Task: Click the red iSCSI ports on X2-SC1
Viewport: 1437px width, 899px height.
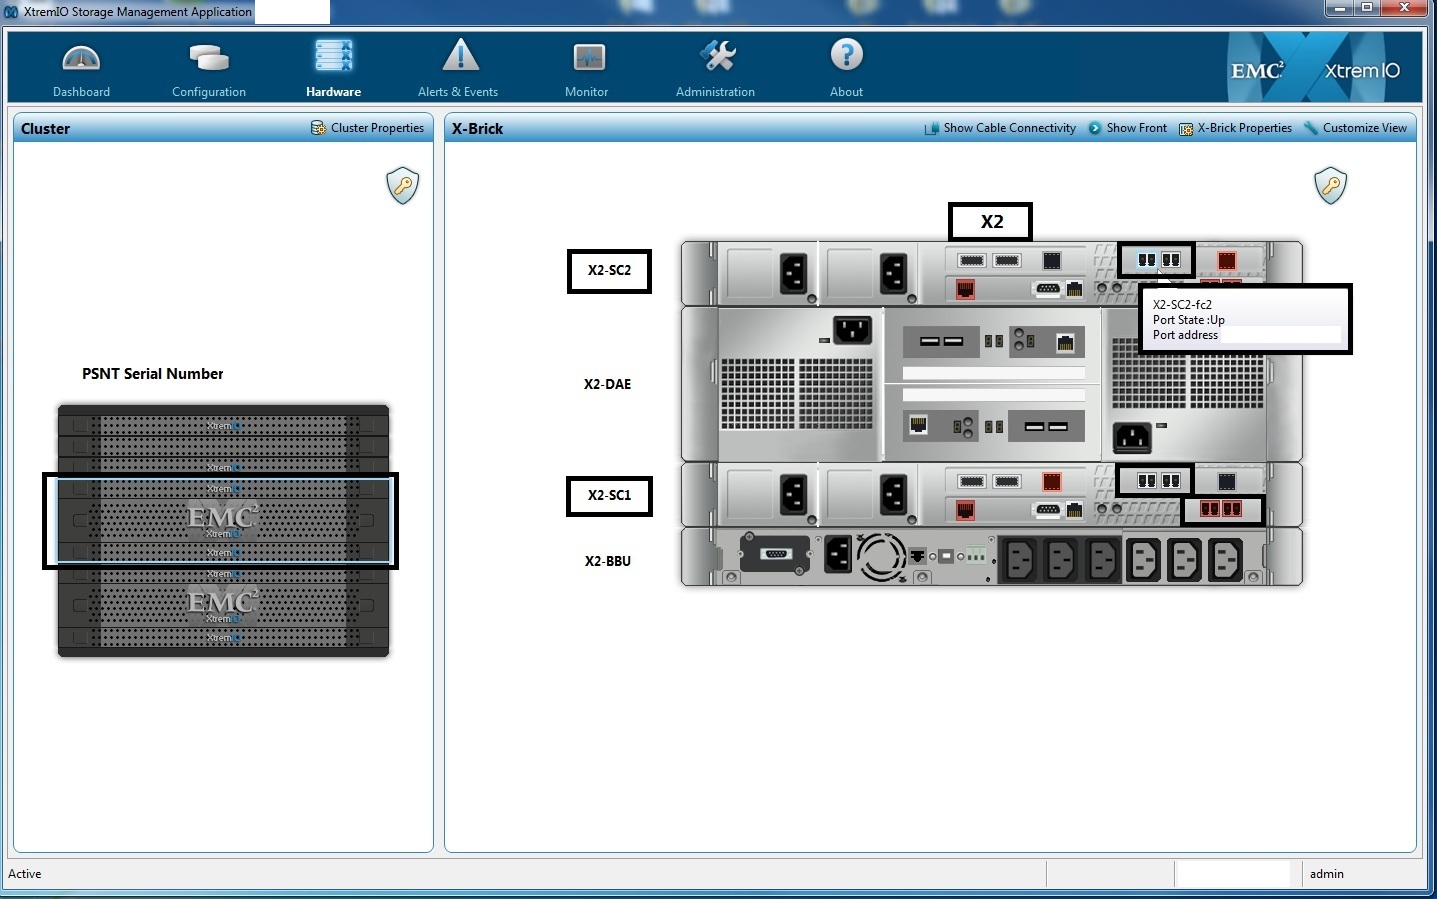Action: pyautogui.click(x=1222, y=509)
